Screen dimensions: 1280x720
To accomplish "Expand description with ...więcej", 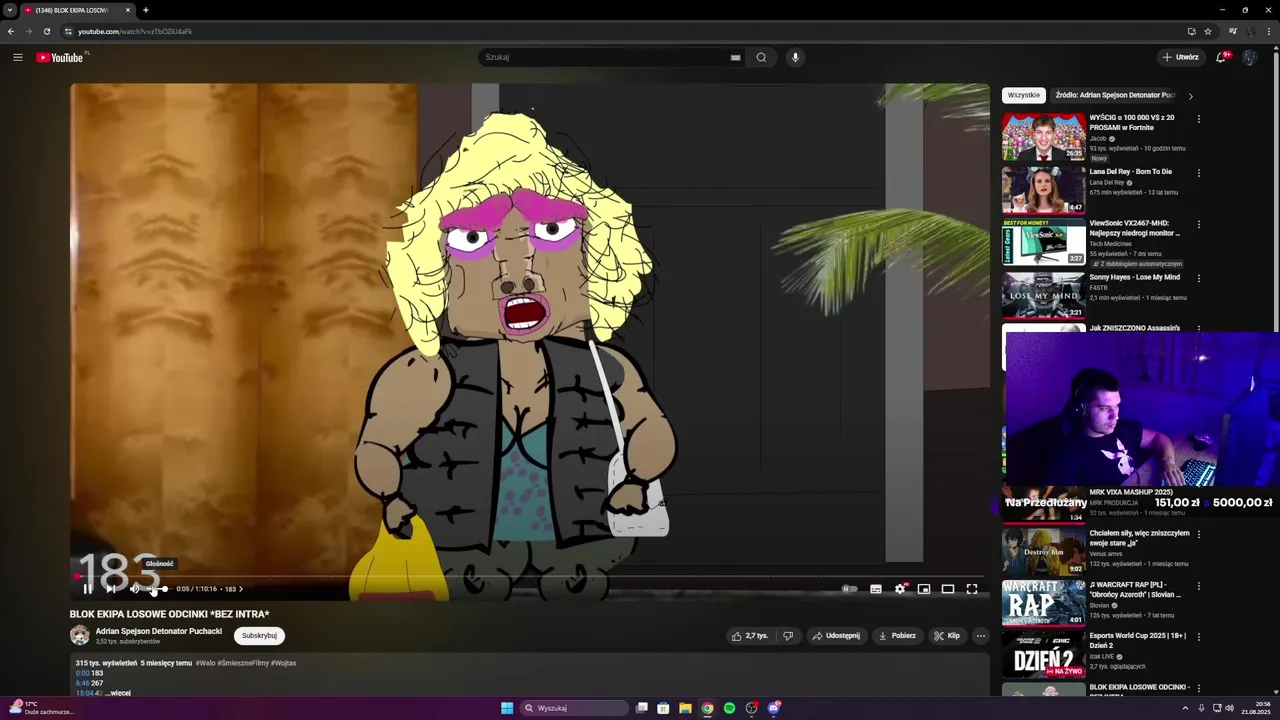I will click(118, 693).
